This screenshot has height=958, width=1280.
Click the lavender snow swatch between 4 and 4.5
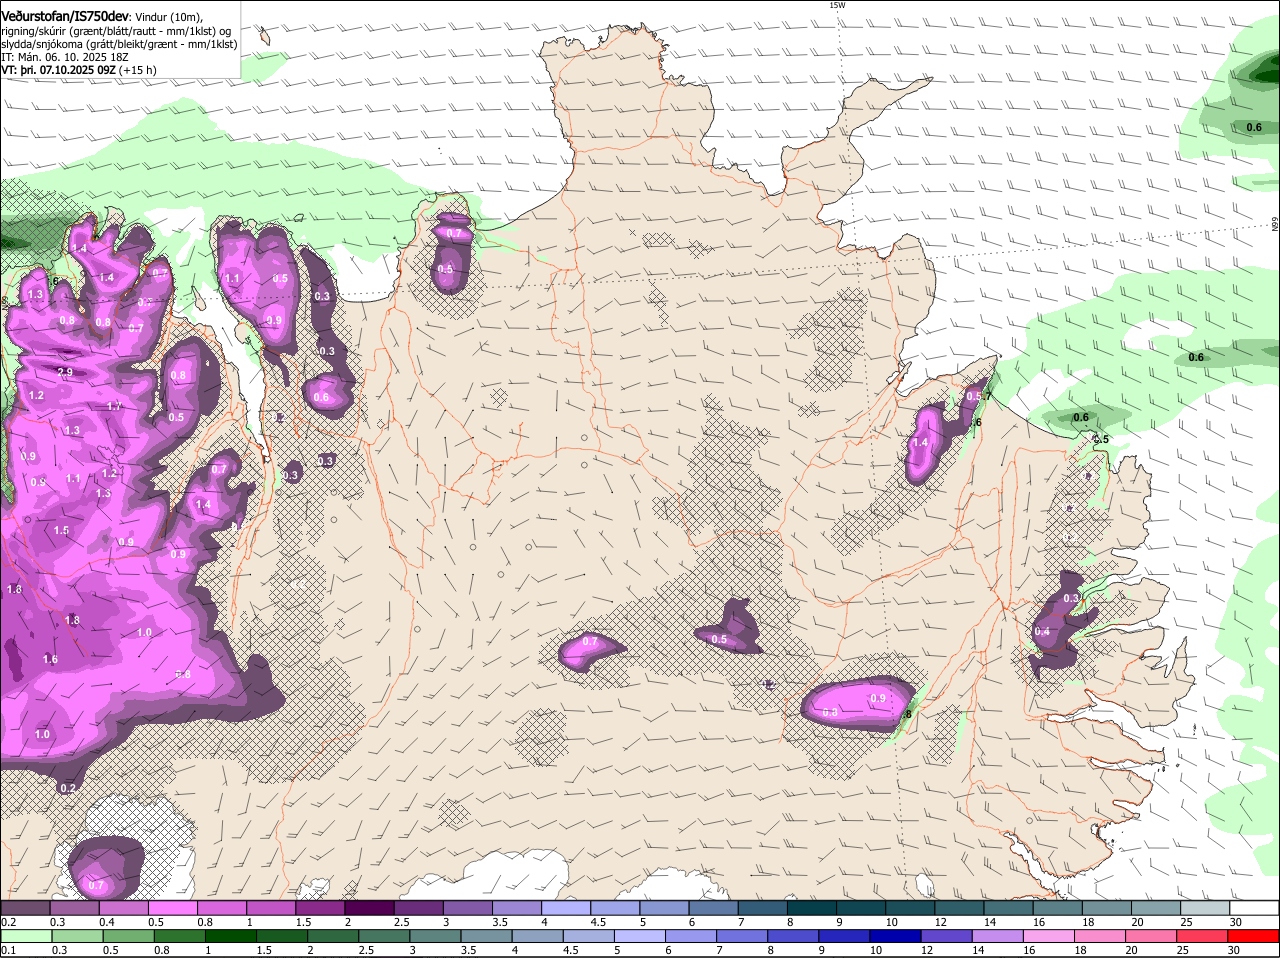pos(565,908)
